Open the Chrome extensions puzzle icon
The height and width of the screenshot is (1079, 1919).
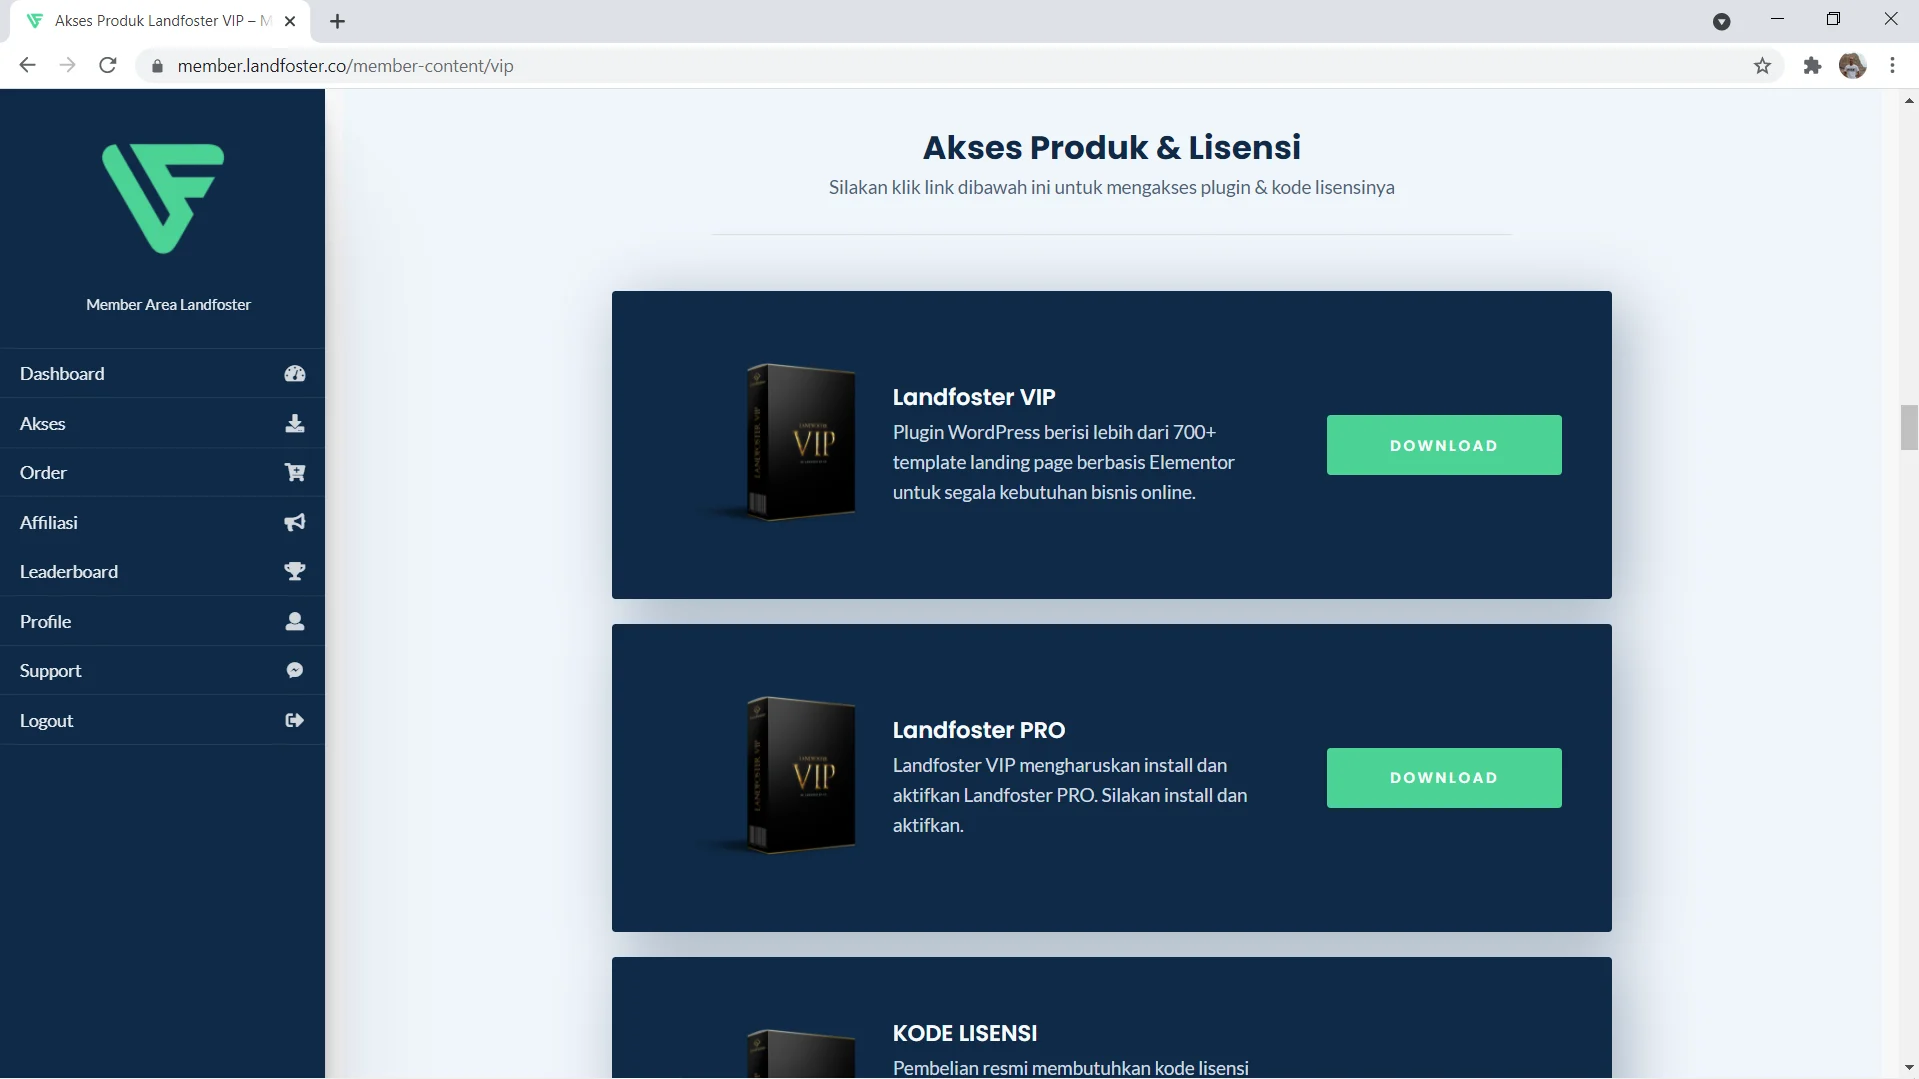[x=1812, y=66]
